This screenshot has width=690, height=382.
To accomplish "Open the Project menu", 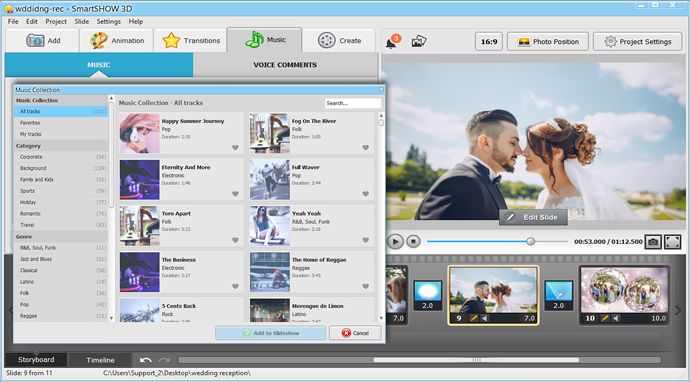I will click(56, 21).
